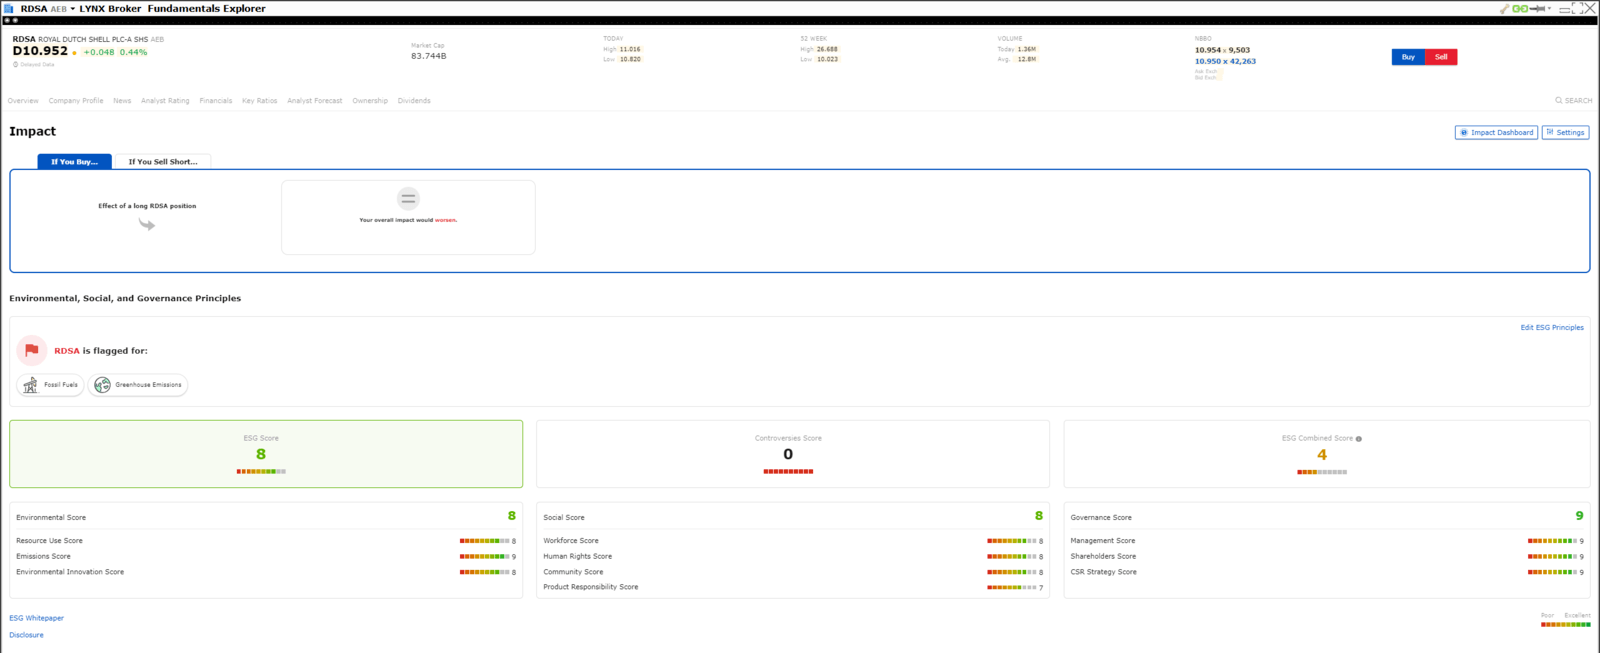Open the Overview tab

(23, 100)
